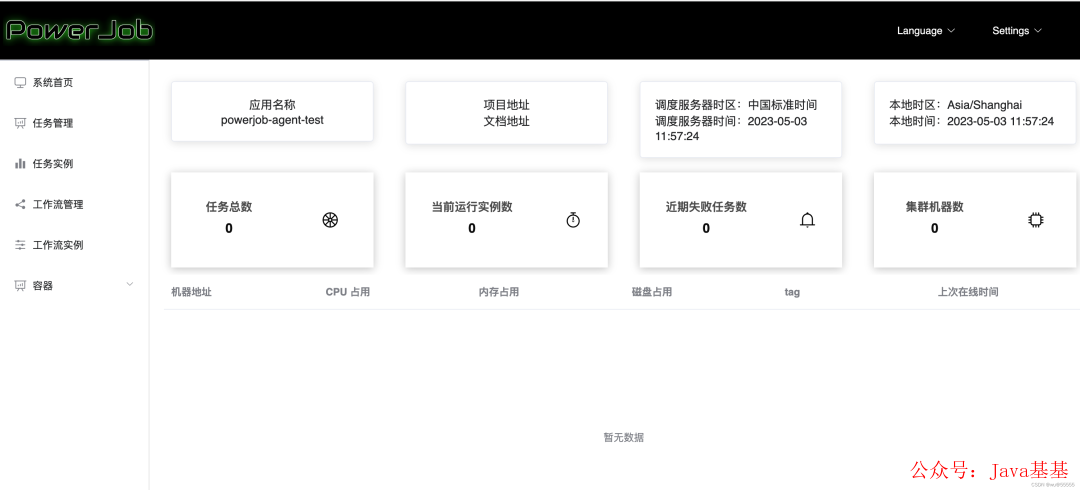
Task: Click the bar chart icon beside 任务实例
Action: click(21, 164)
